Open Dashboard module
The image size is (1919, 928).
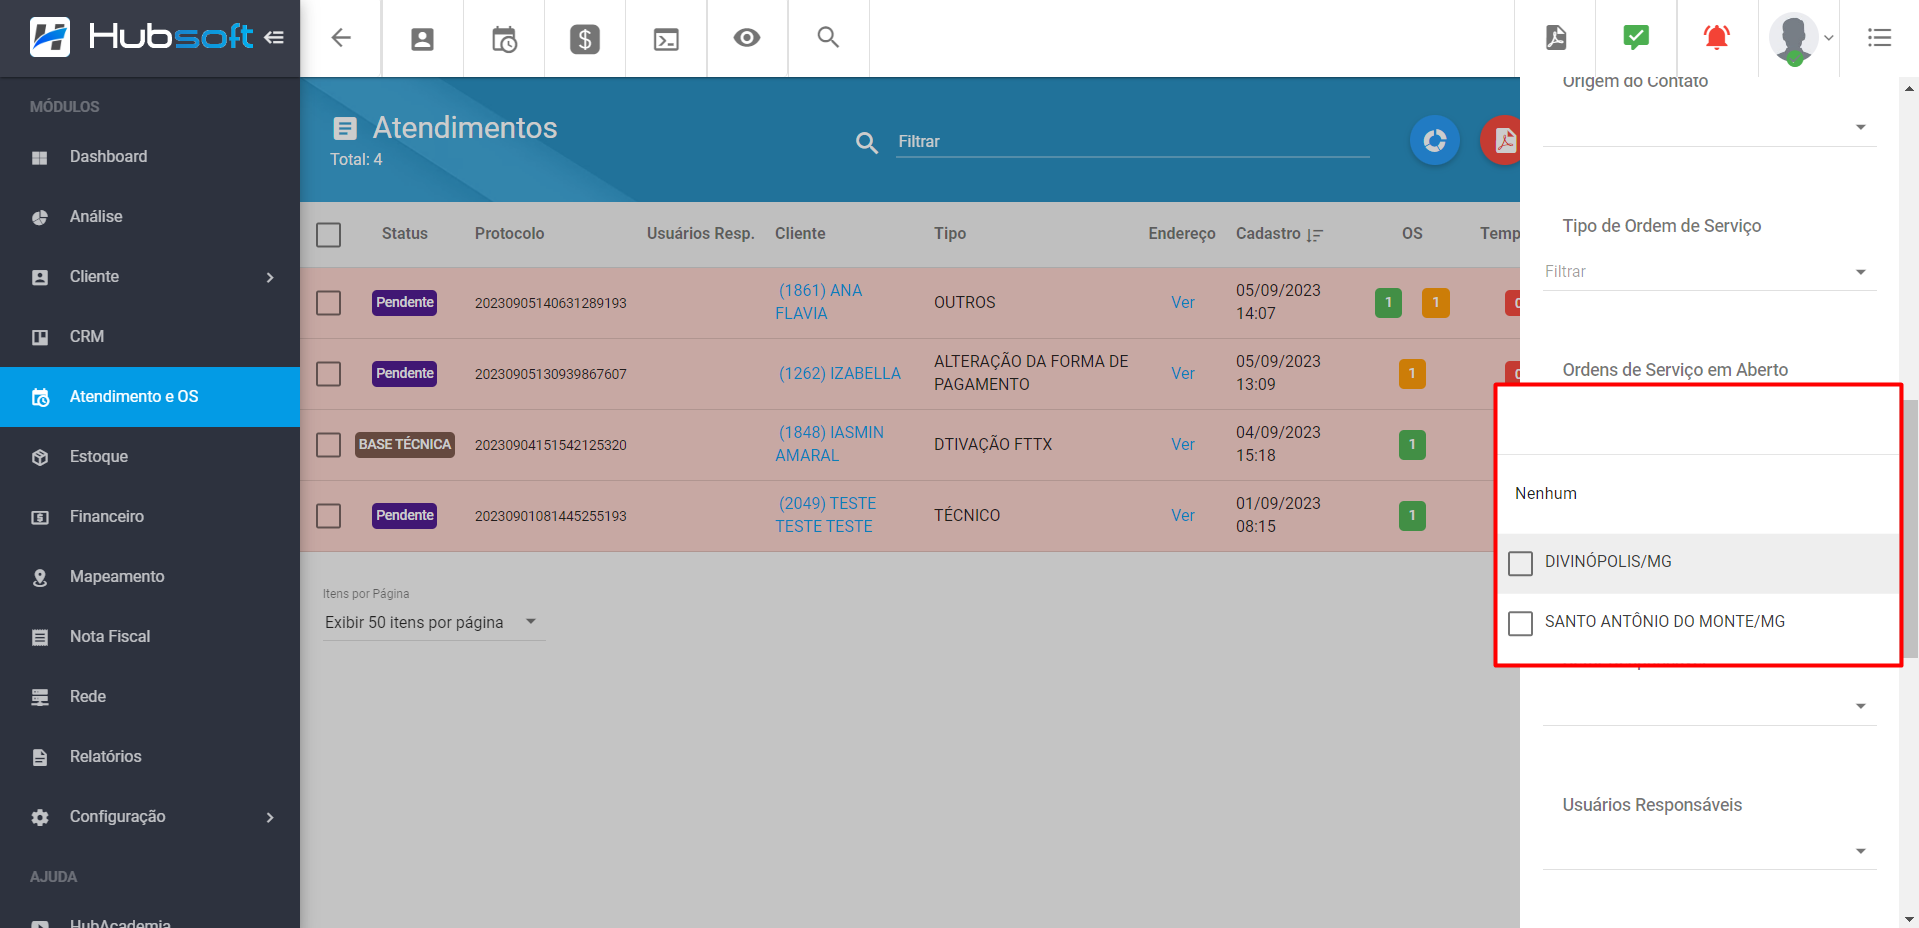pyautogui.click(x=150, y=157)
